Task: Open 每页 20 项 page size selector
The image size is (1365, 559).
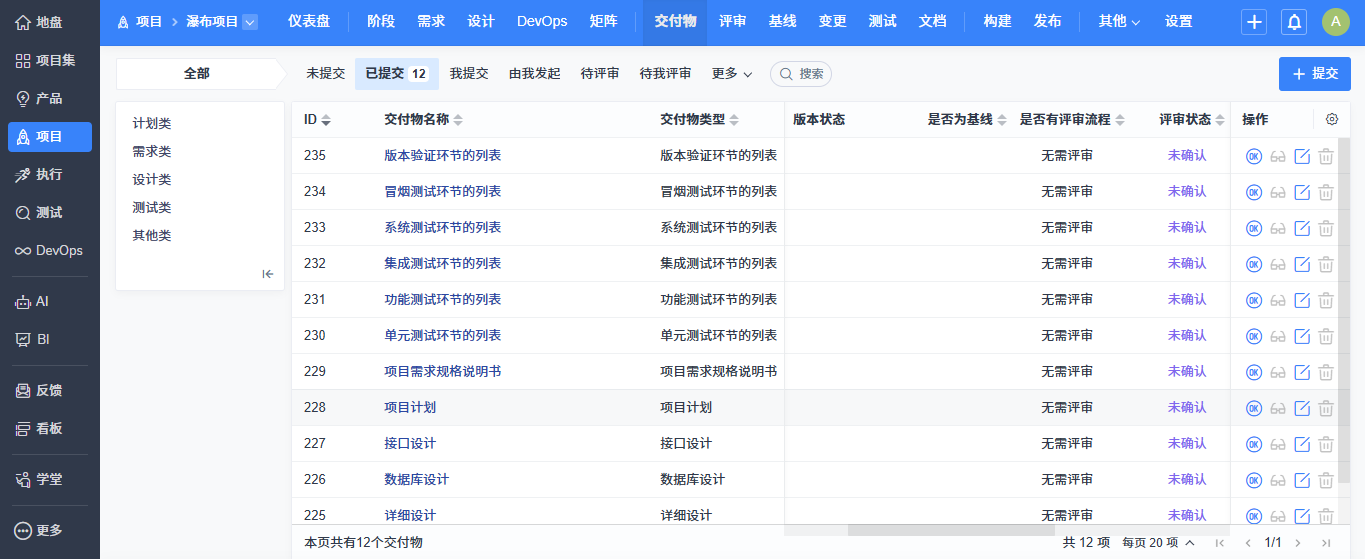Action: click(x=1158, y=542)
